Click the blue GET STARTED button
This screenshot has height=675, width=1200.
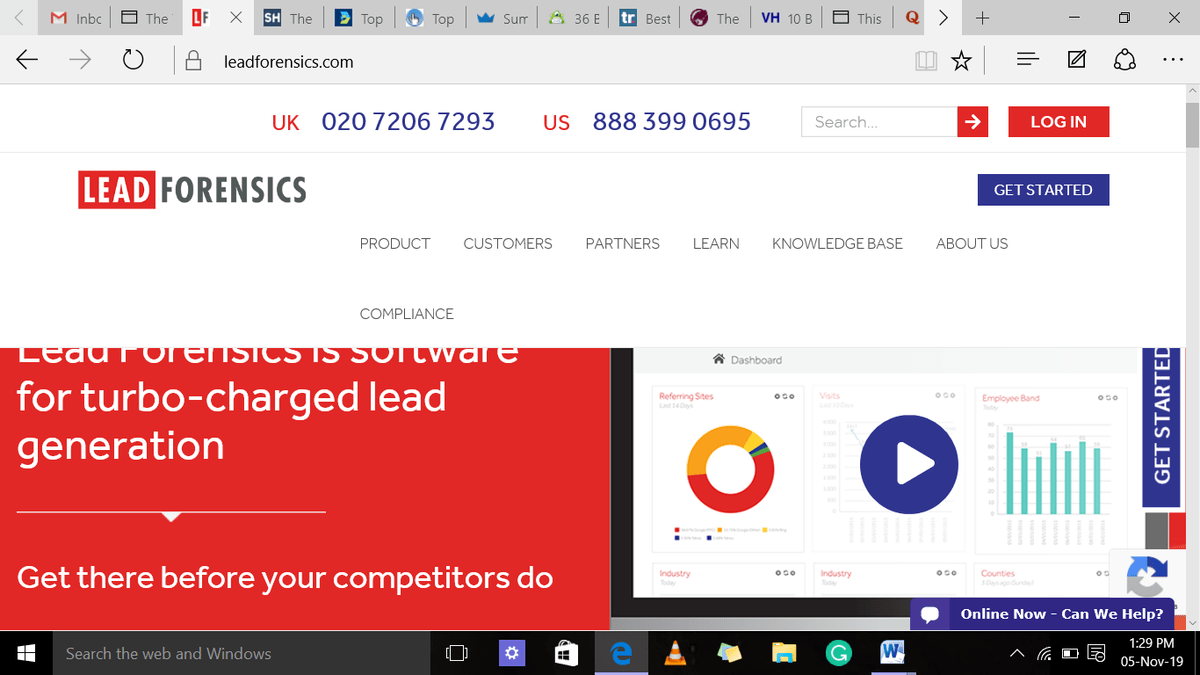click(1043, 189)
